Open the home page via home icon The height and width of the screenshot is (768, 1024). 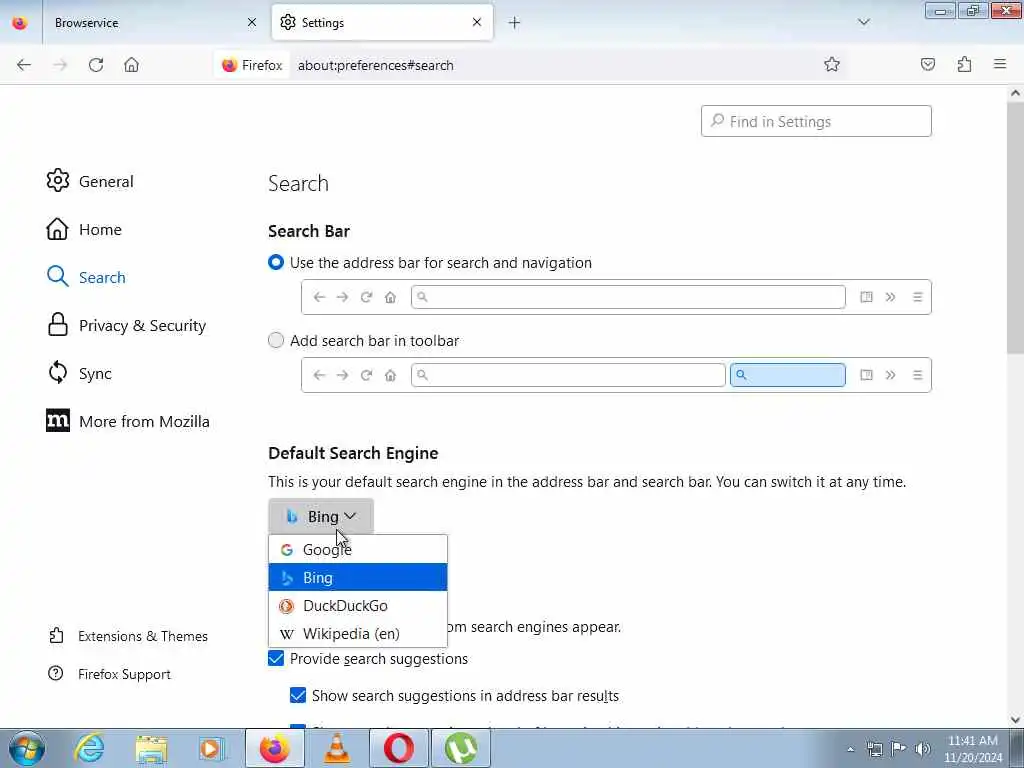point(131,65)
